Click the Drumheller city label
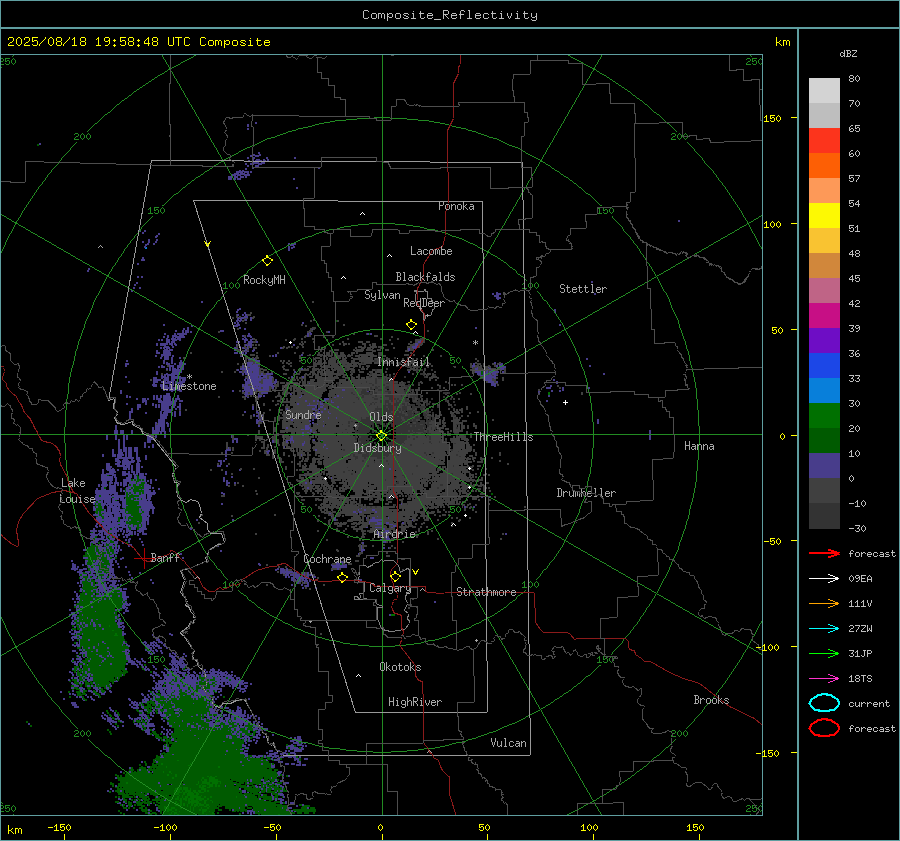 click(586, 493)
